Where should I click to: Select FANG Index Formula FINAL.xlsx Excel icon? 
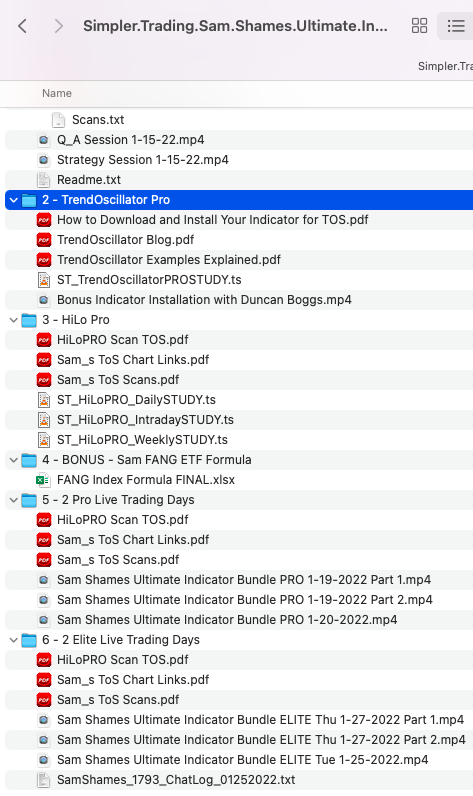[x=43, y=480]
